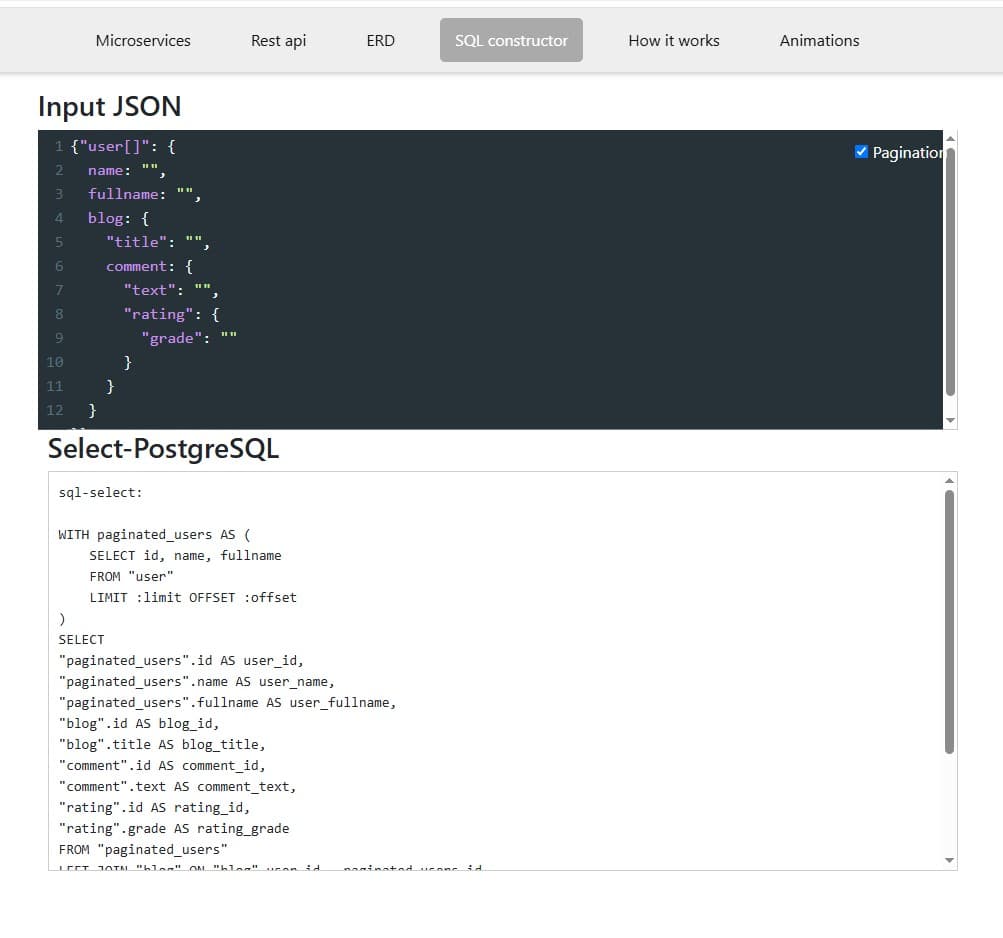Click the "comment".id AS comment_id line

click(162, 766)
